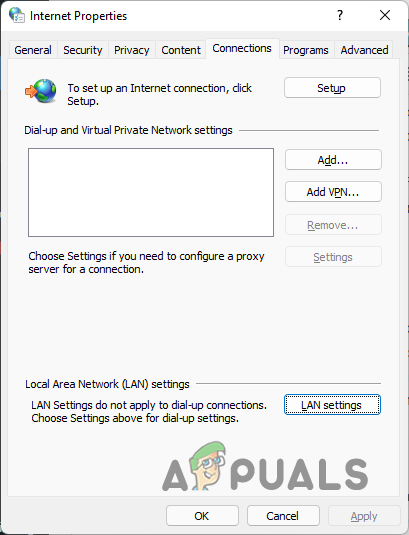The width and height of the screenshot is (409, 535).
Task: Open help with the question mark button
Action: click(x=340, y=15)
